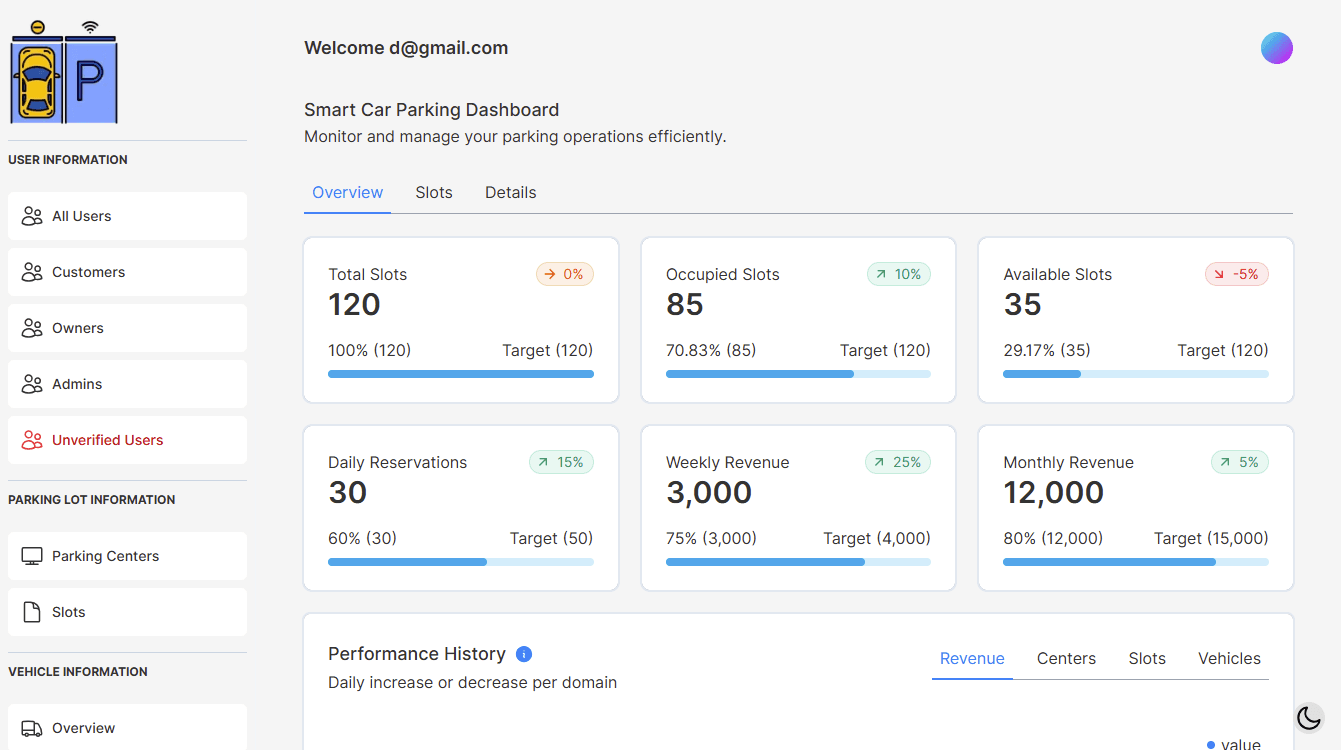Select the Centers tab in Performance History
Image resolution: width=1341 pixels, height=750 pixels.
click(x=1066, y=658)
